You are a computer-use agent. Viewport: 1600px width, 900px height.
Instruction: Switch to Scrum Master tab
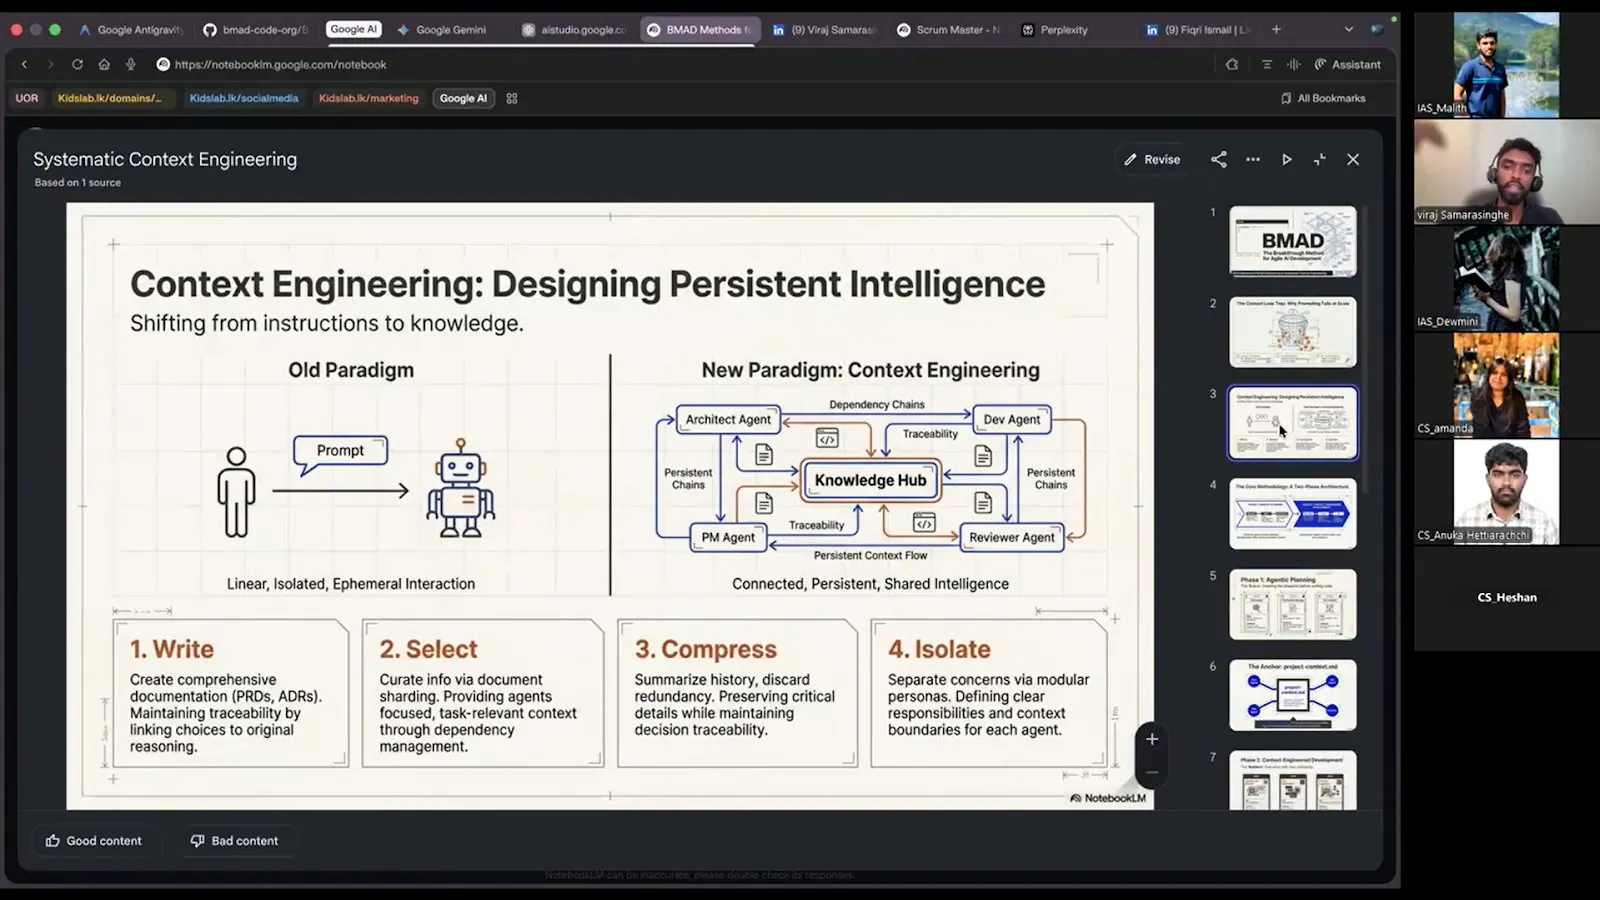[948, 30]
